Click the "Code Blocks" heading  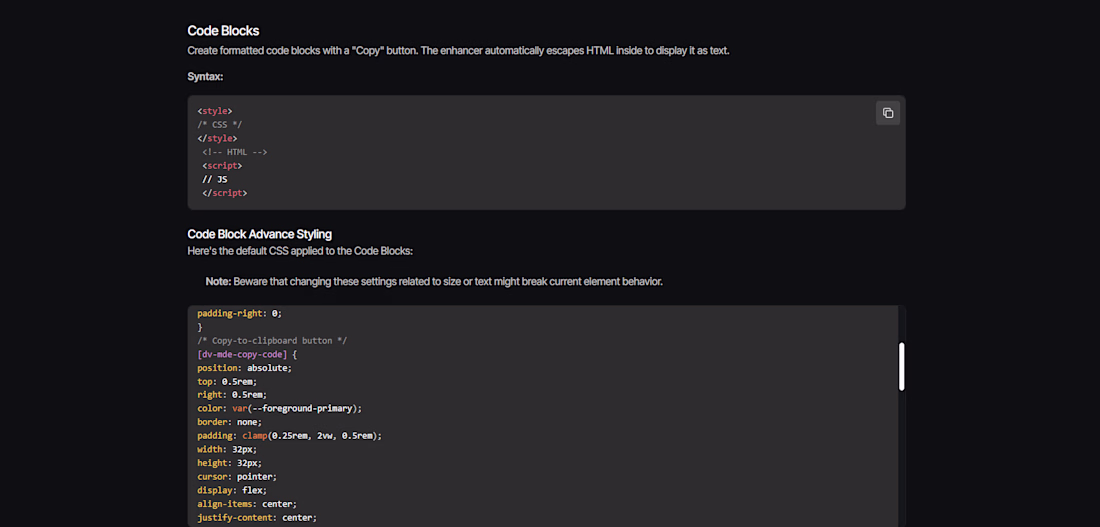(x=223, y=31)
